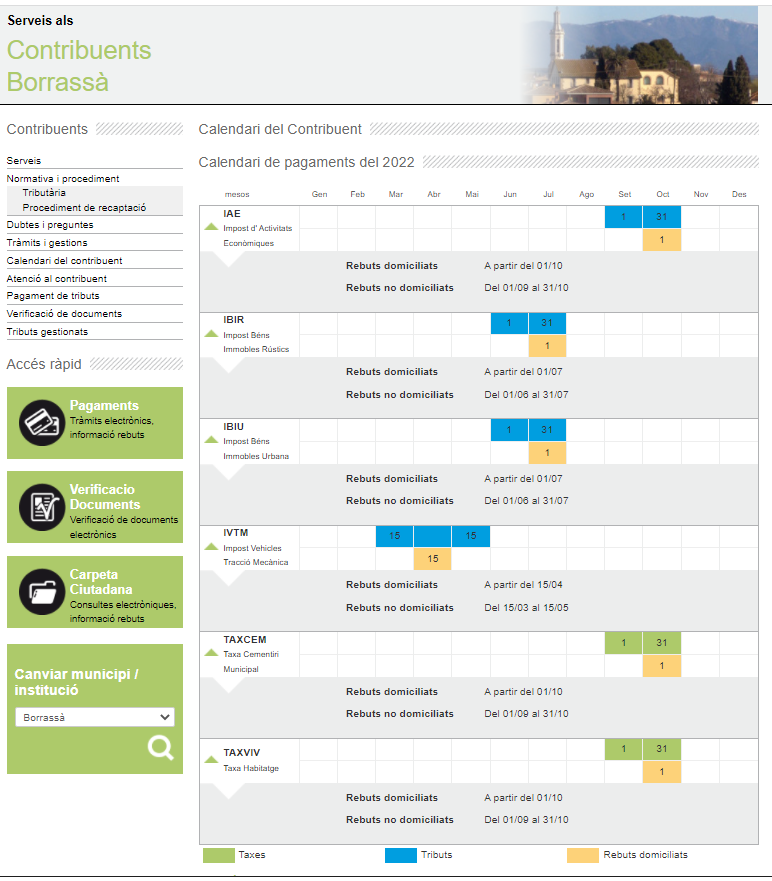The image size is (772, 881).
Task: Collapse the IAE row green triangle
Action: (x=211, y=227)
